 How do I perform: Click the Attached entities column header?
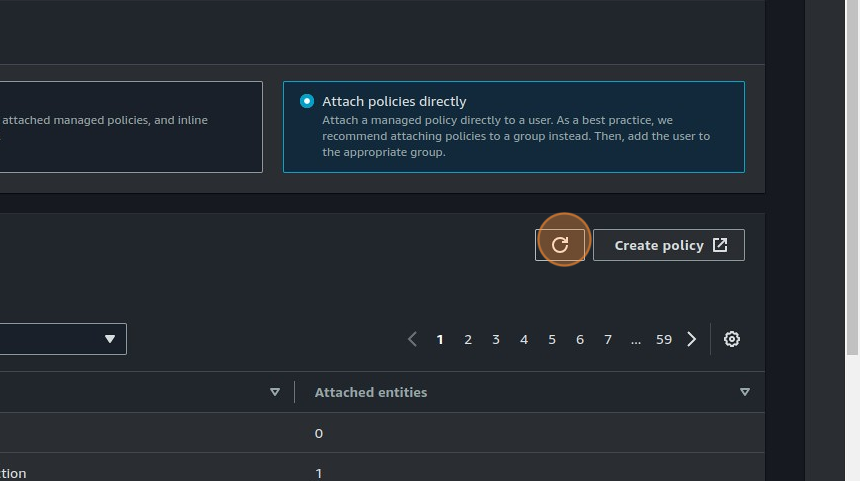pyautogui.click(x=371, y=392)
